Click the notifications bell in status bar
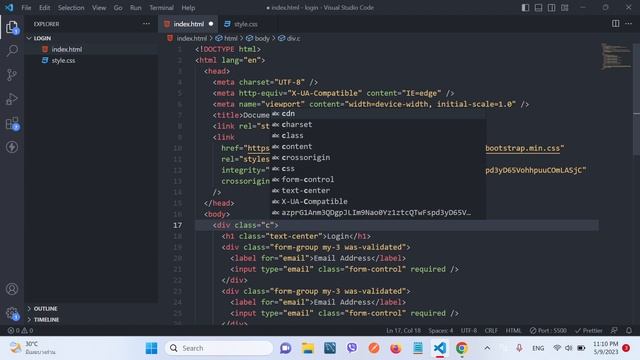This screenshot has height=360, width=640. [629, 331]
